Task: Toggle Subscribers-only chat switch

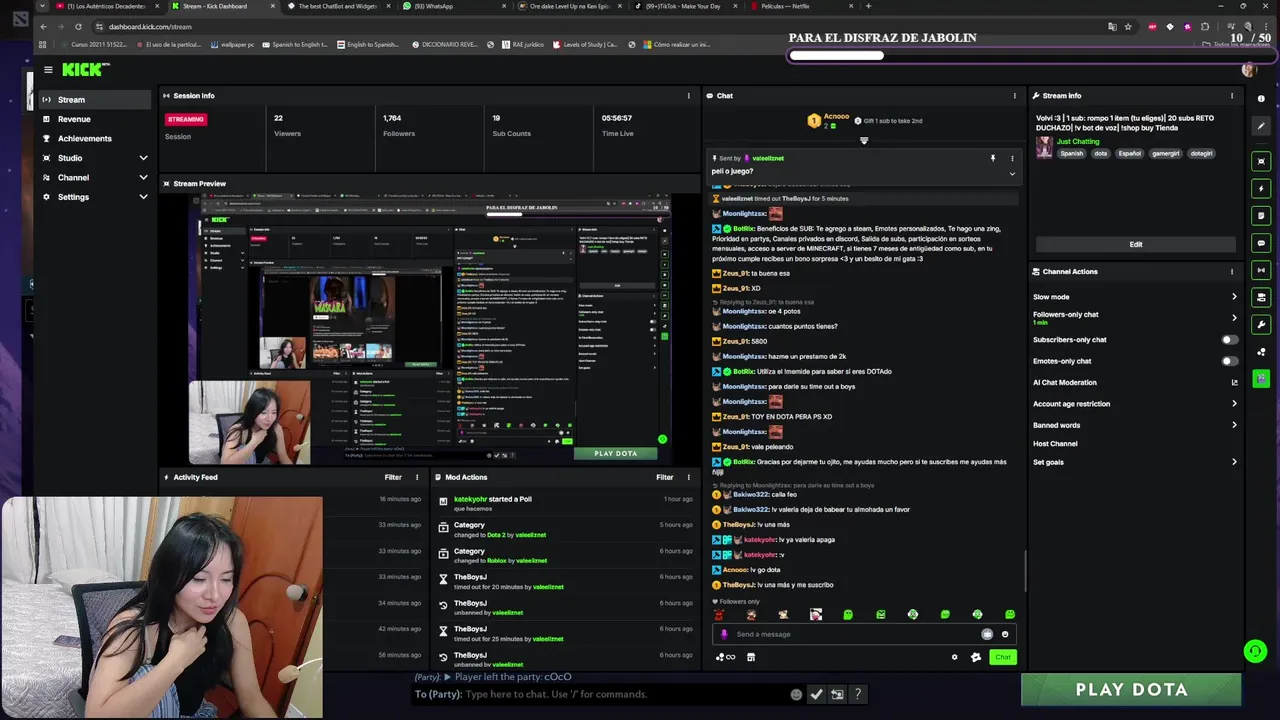Action: [x=1229, y=340]
